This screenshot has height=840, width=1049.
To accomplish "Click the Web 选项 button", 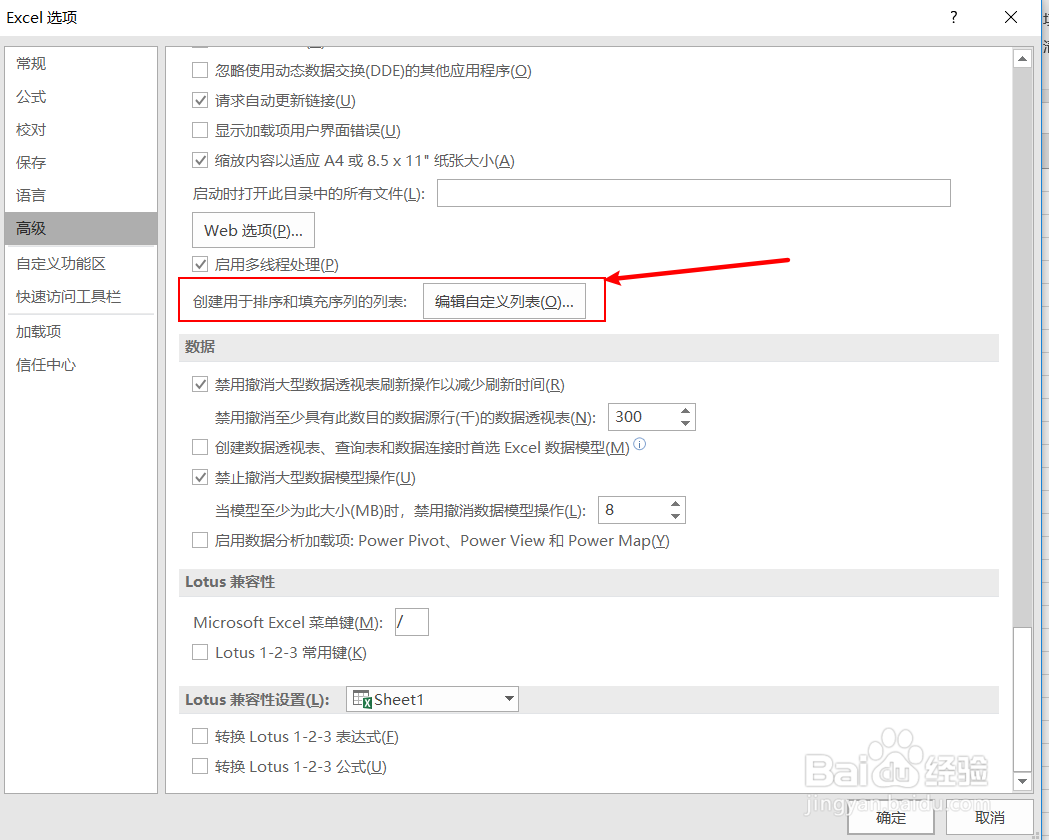I will click(252, 230).
